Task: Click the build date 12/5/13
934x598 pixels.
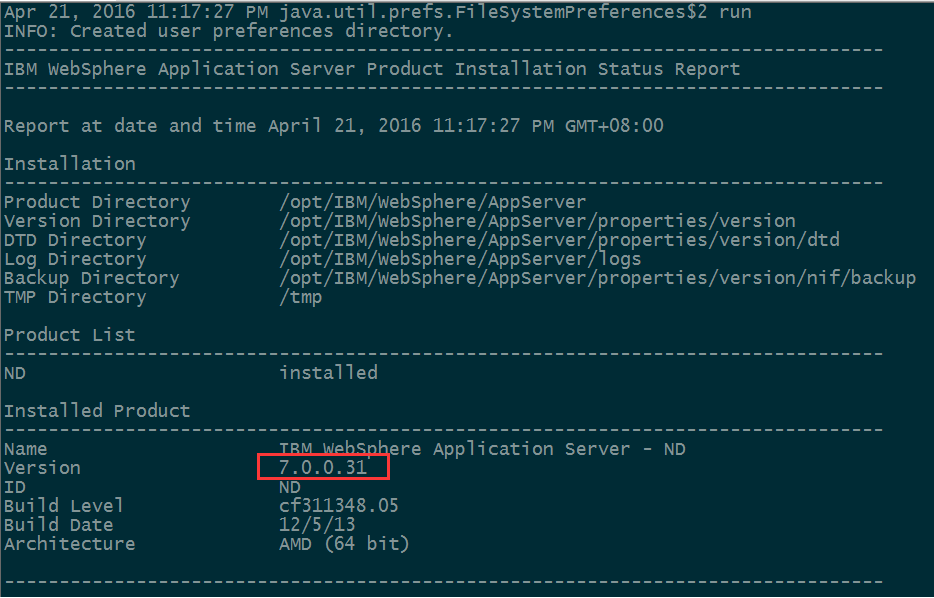Action: click(317, 525)
